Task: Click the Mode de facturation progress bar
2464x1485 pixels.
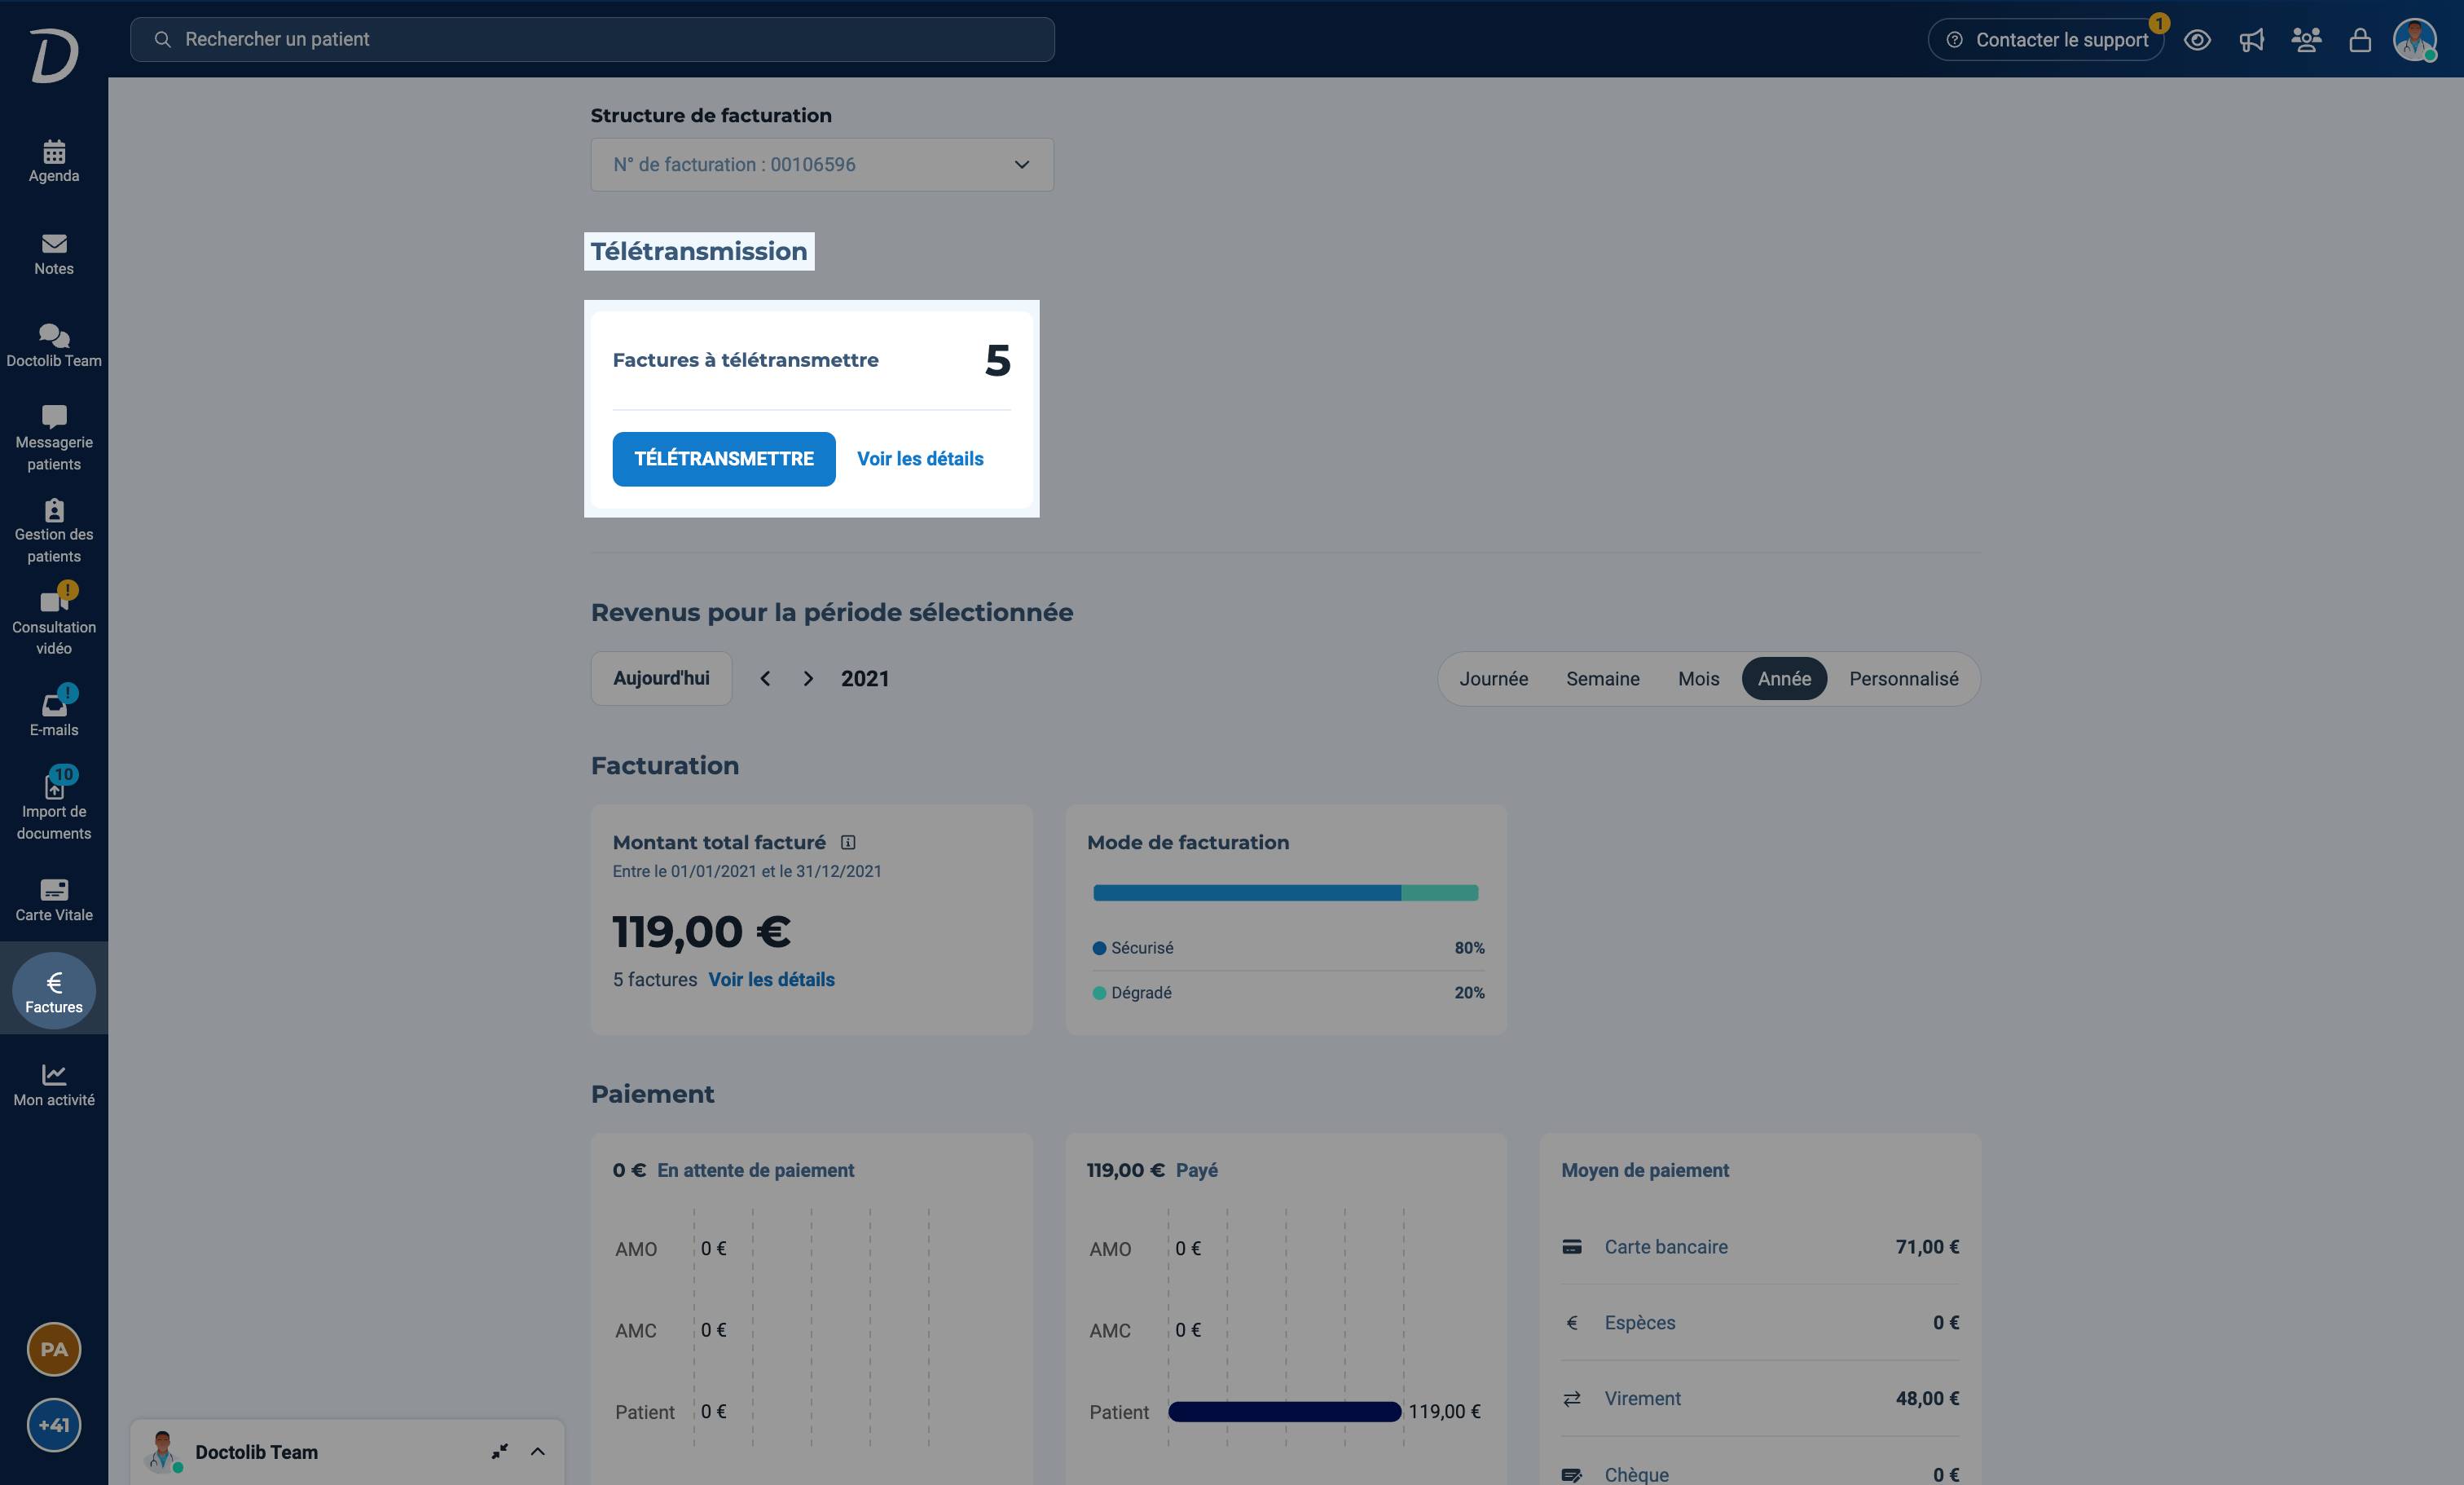Action: pyautogui.click(x=1285, y=893)
